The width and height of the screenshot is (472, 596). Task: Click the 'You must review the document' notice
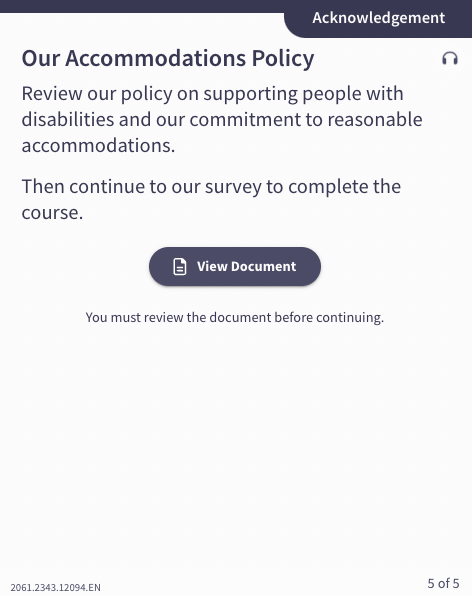point(235,317)
